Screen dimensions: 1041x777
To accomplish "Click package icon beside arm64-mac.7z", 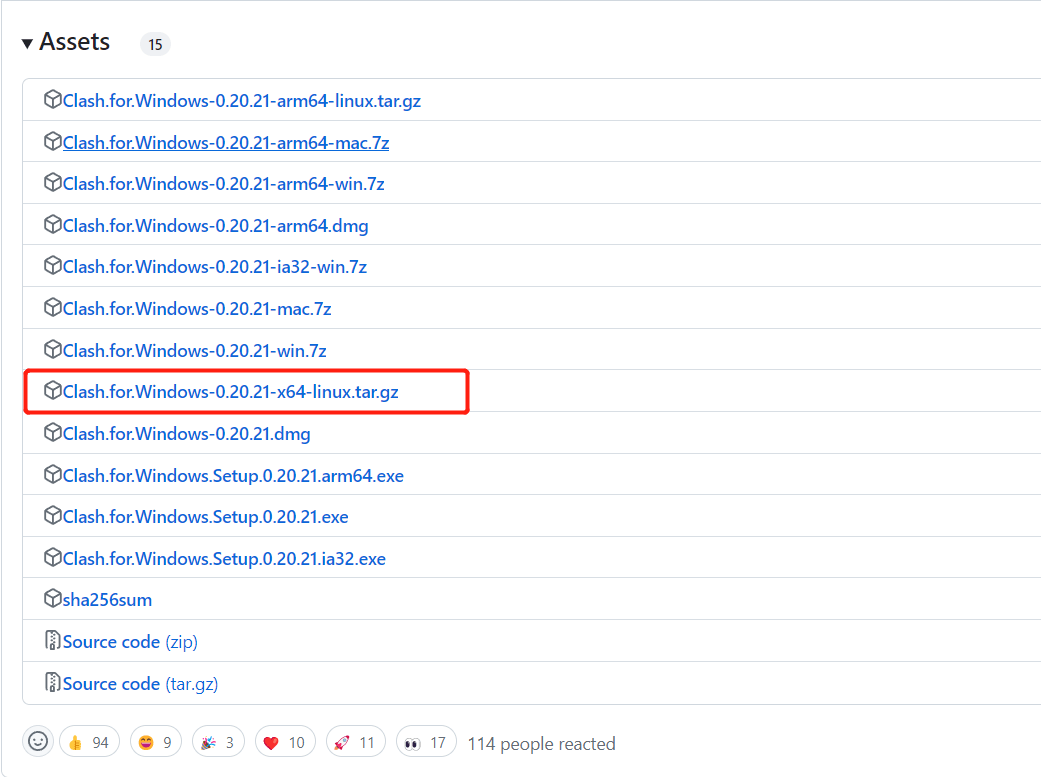I will click(52, 141).
